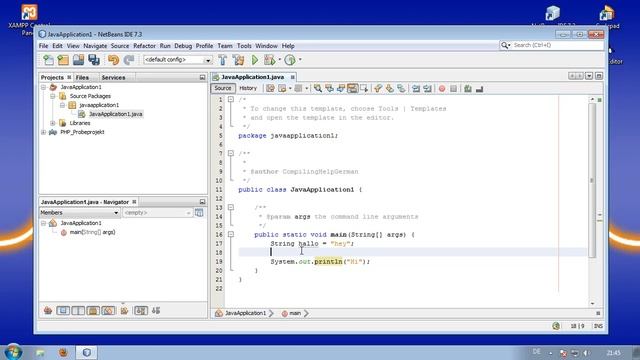Open the Debug menu

tap(183, 46)
